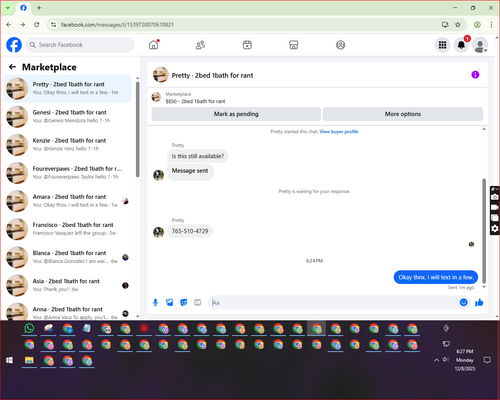Click the 'Okay thnx. I will text' sent message
The height and width of the screenshot is (400, 500).
pos(436,277)
